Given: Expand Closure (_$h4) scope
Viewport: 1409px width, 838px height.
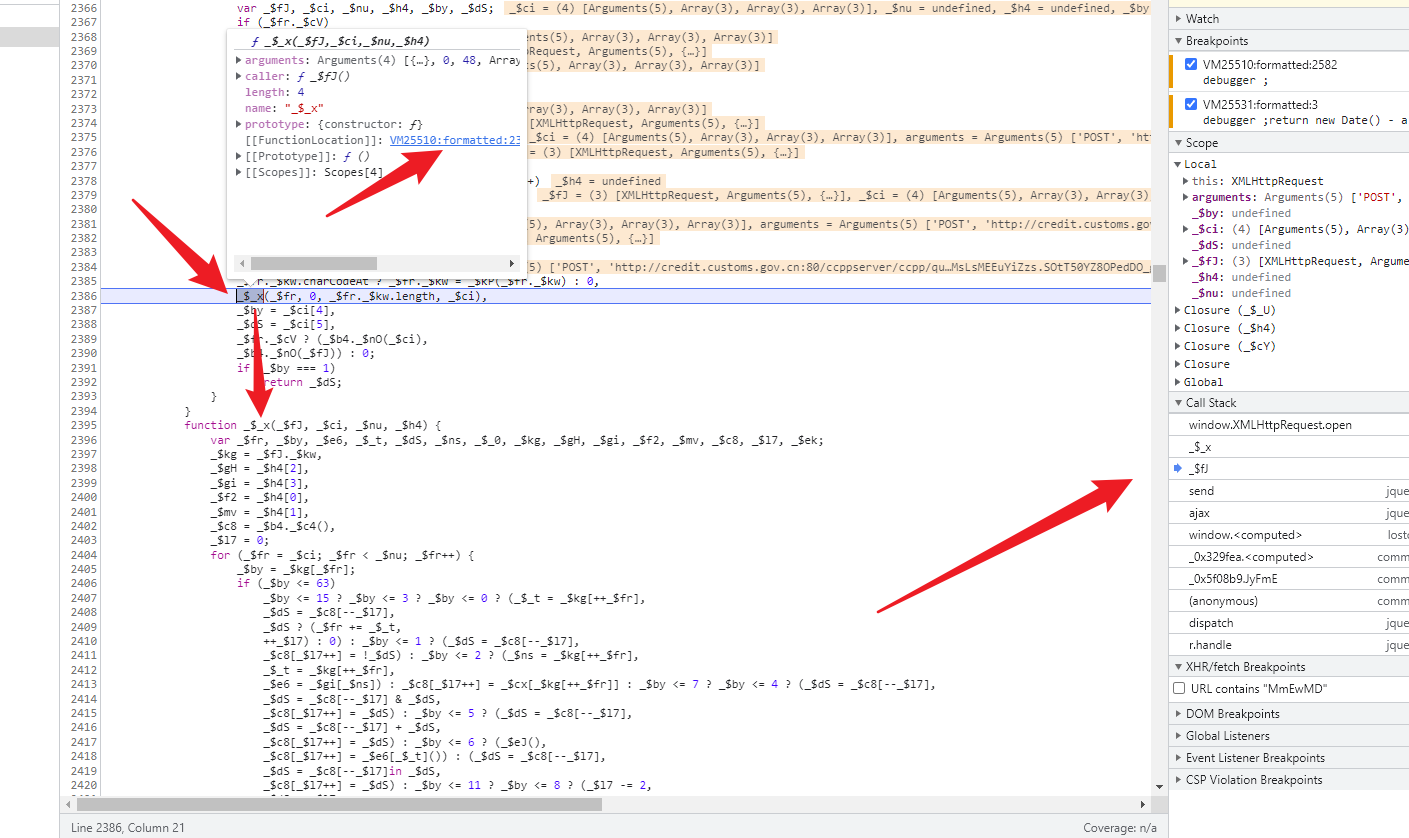Looking at the screenshot, I should tap(1177, 328).
